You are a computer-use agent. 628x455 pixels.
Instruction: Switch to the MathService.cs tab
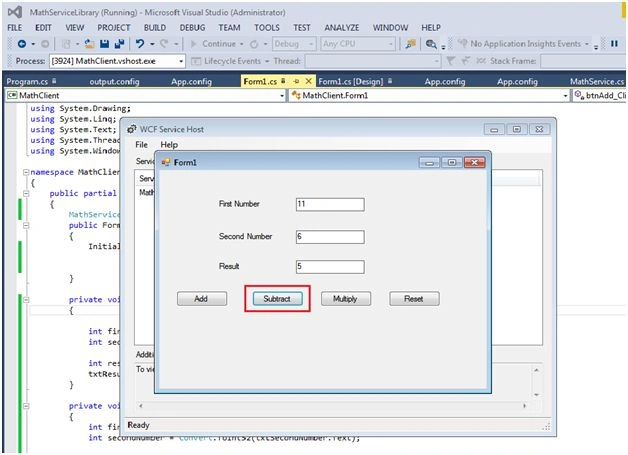(597, 81)
